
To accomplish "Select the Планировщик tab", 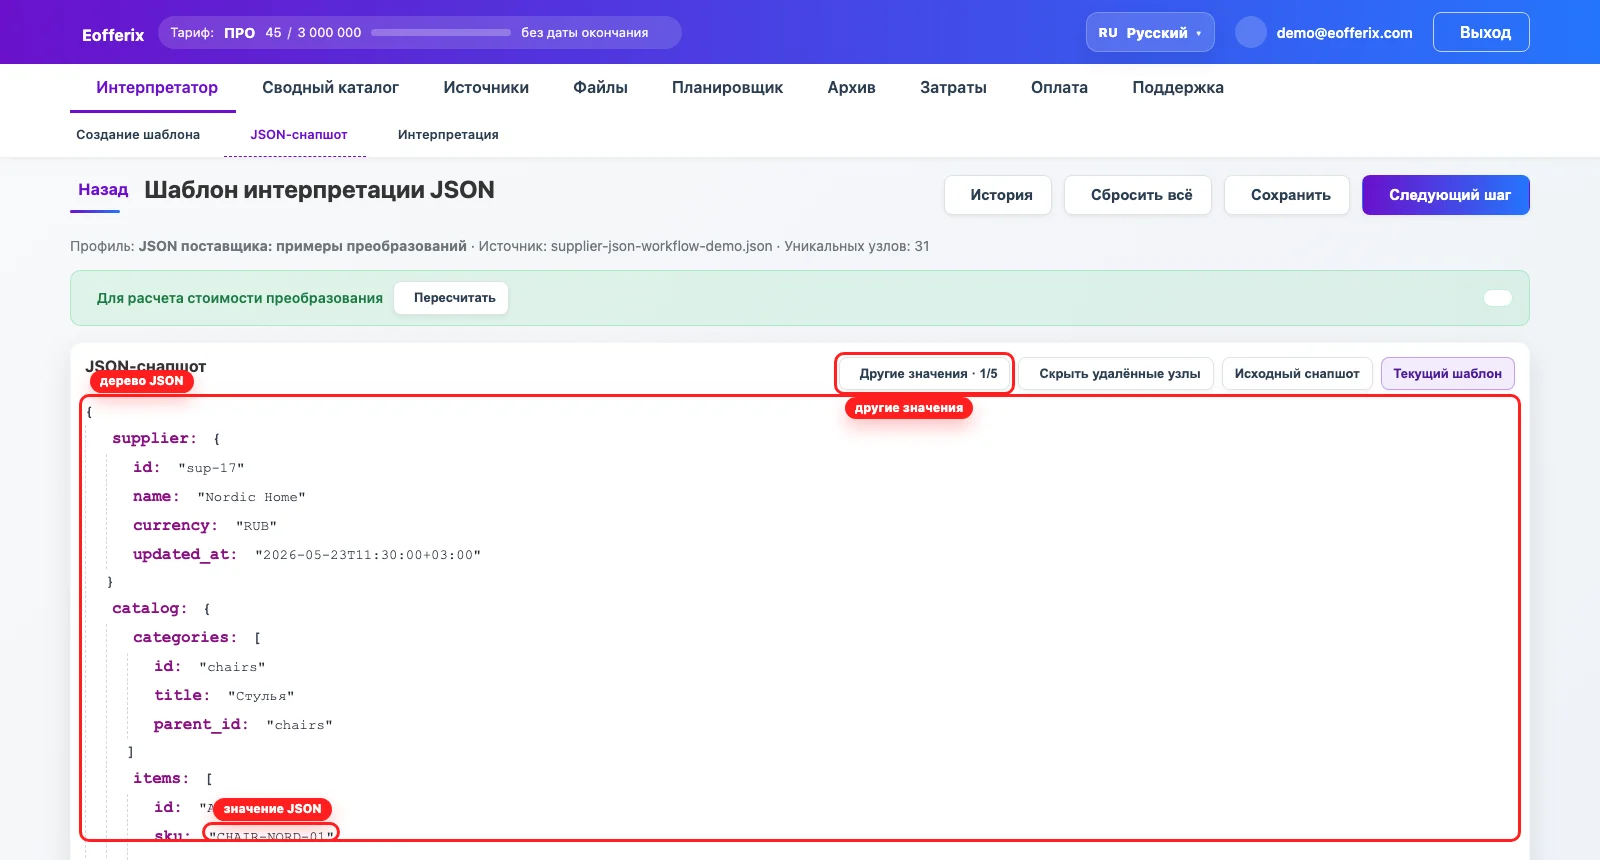I will click(727, 87).
